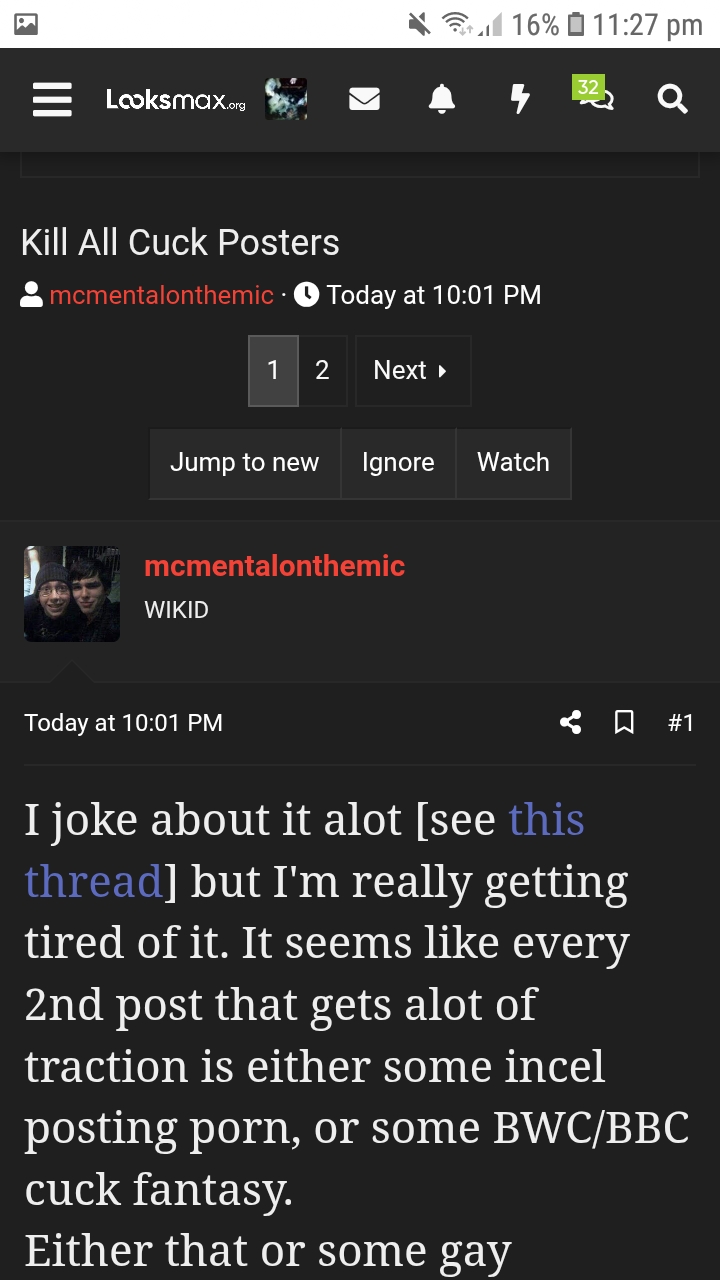Open the hamburger navigation menu
This screenshot has height=1280, width=720.
(52, 100)
